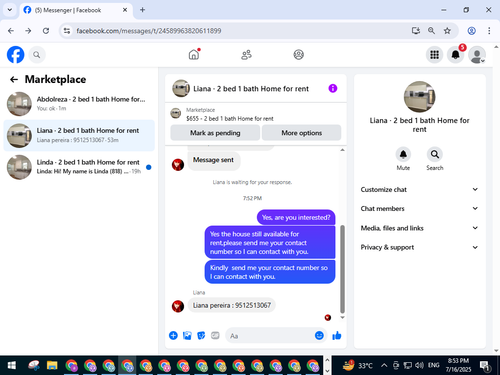Open the taskbar volume speaker icon
The image size is (500, 375).
[x=420, y=365]
